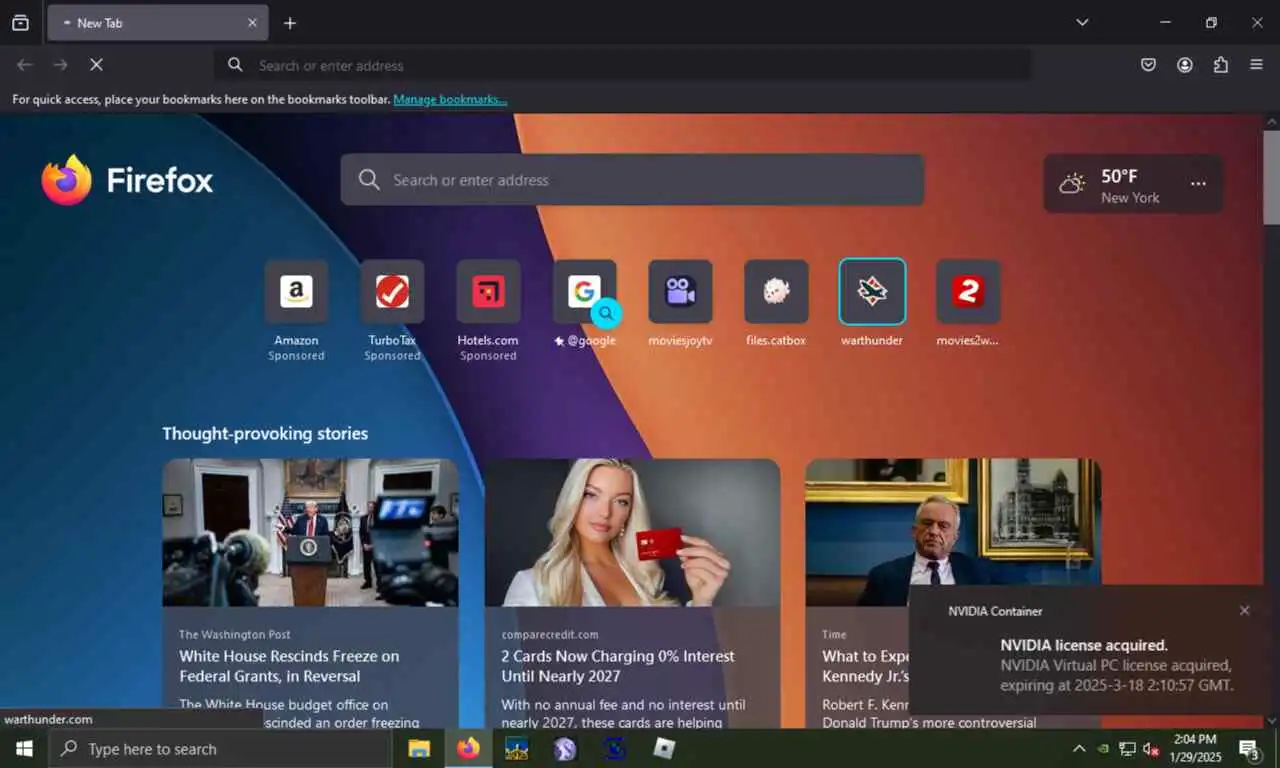Click 'comparecredit.com' source label

pos(550,634)
